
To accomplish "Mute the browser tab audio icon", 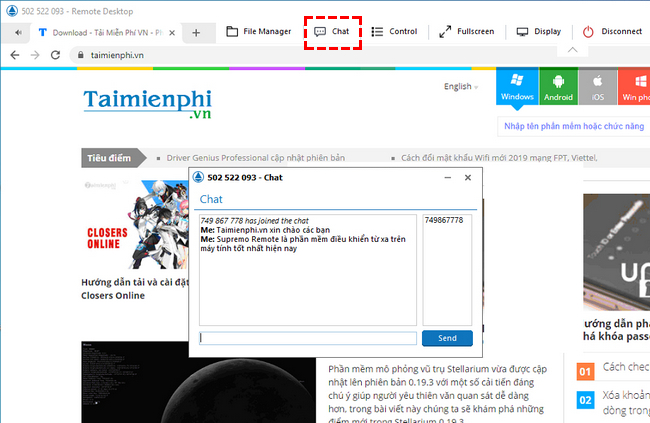I will 18,32.
